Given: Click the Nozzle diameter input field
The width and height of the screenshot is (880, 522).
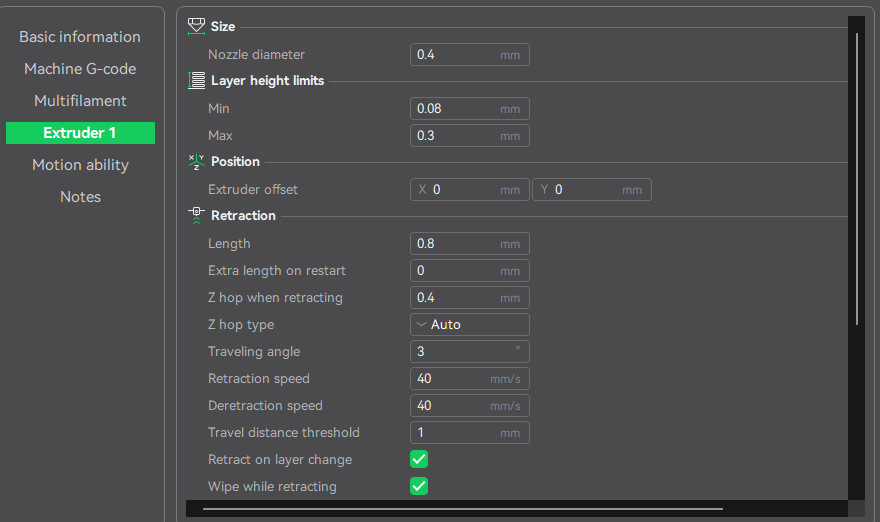Looking at the screenshot, I should [x=470, y=54].
